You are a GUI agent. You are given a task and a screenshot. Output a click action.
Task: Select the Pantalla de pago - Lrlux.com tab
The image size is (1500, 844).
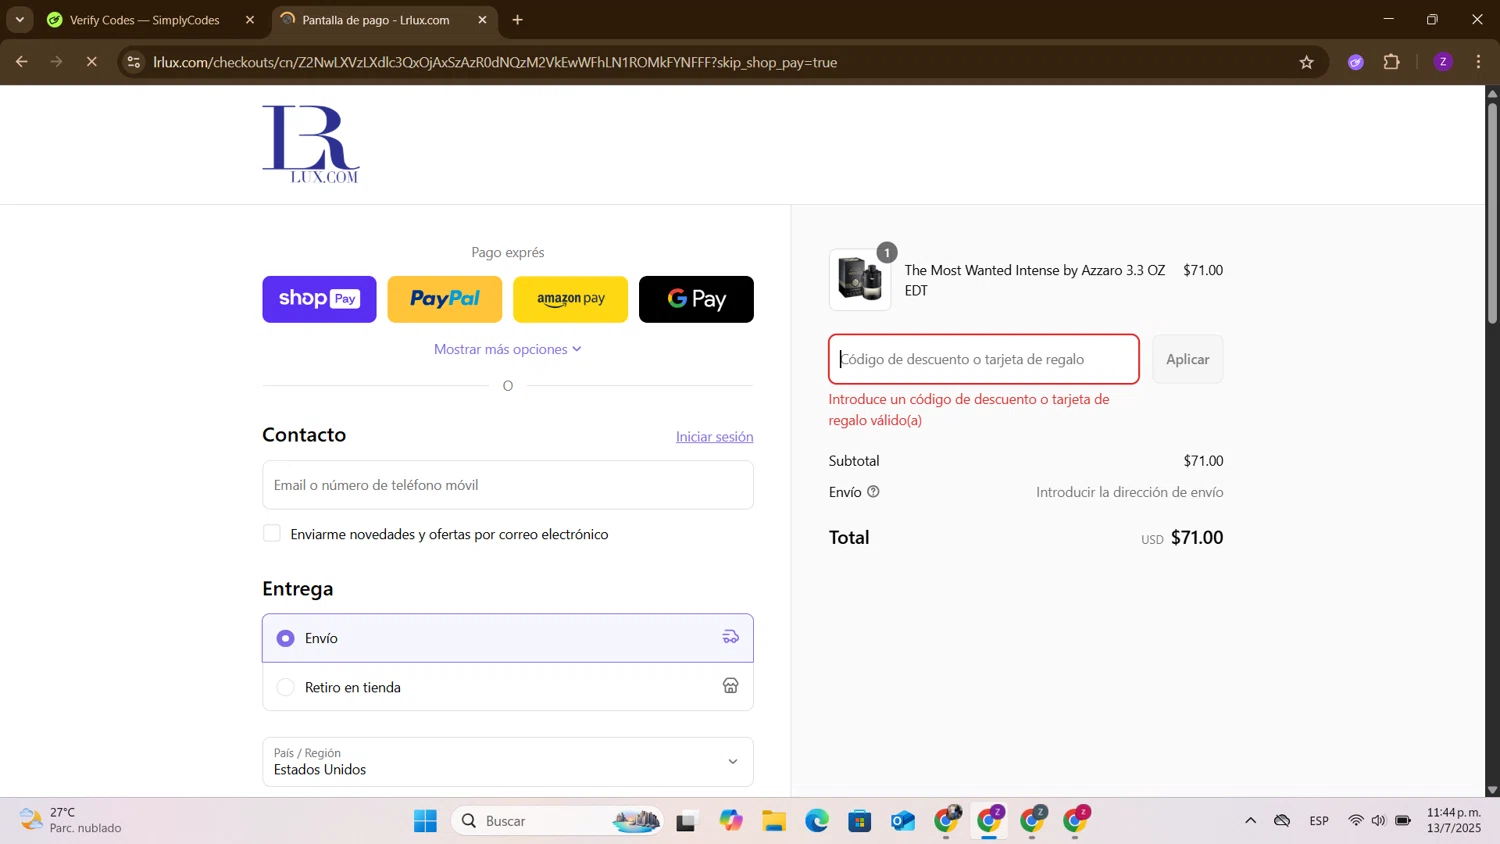(376, 20)
